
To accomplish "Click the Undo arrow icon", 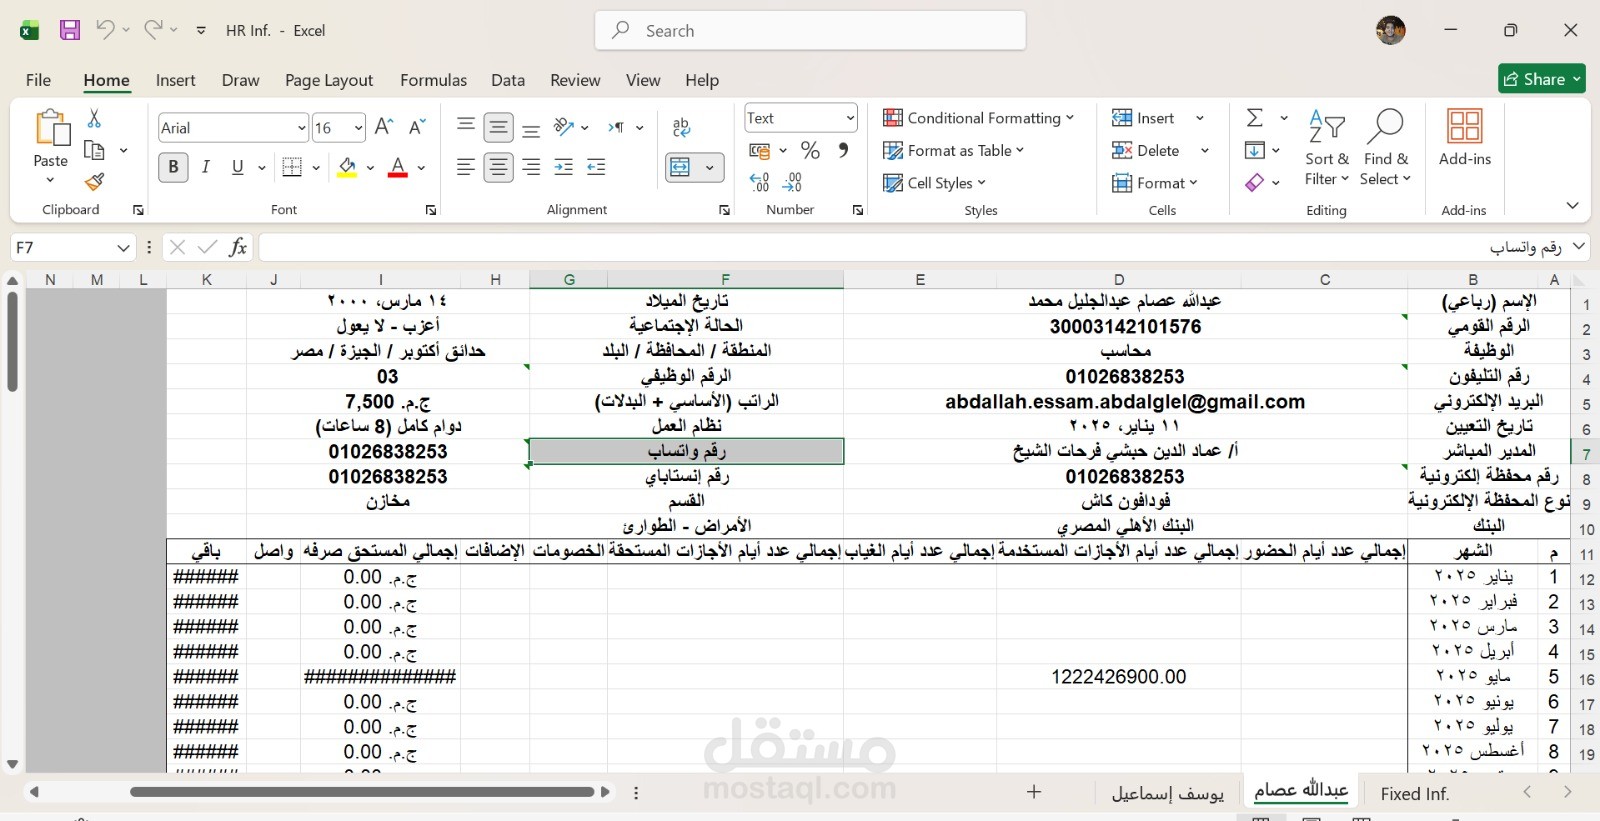I will [x=104, y=30].
